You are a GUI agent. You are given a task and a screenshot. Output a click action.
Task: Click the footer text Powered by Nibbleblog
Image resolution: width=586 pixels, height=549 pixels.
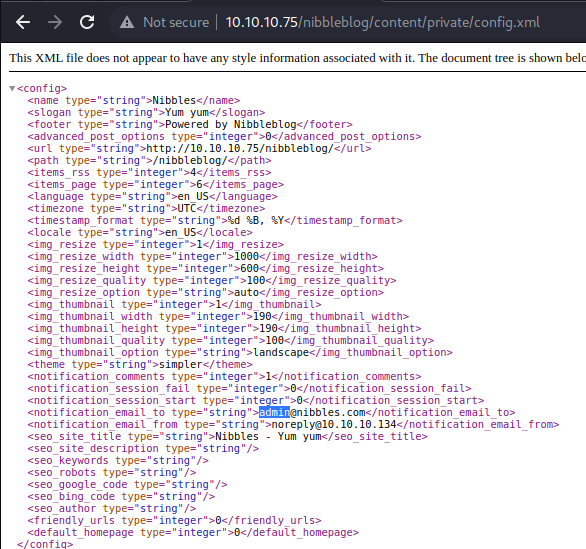[x=231, y=124]
